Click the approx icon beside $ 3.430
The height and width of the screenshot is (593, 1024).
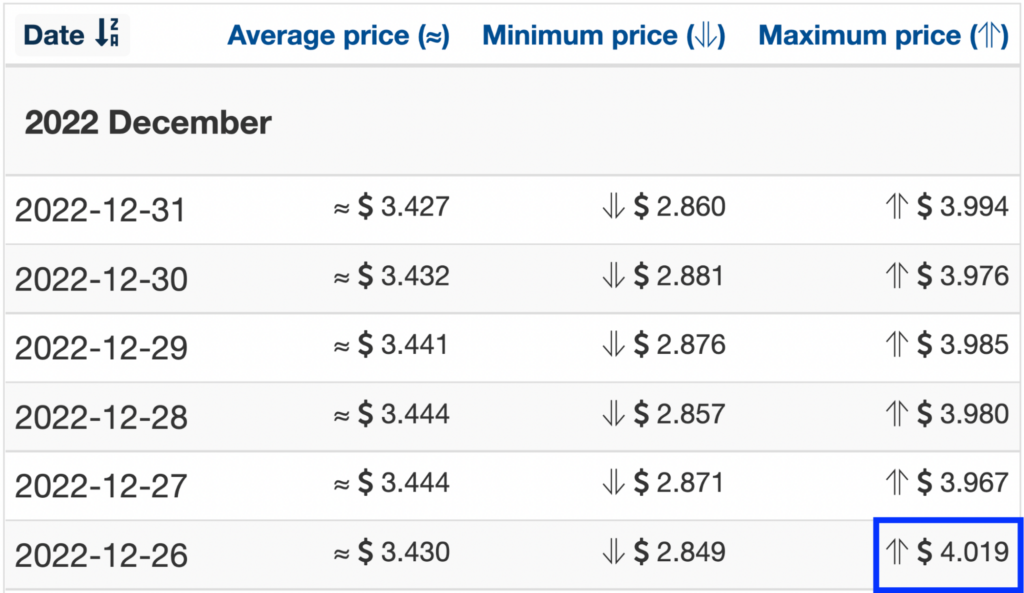[x=341, y=554]
